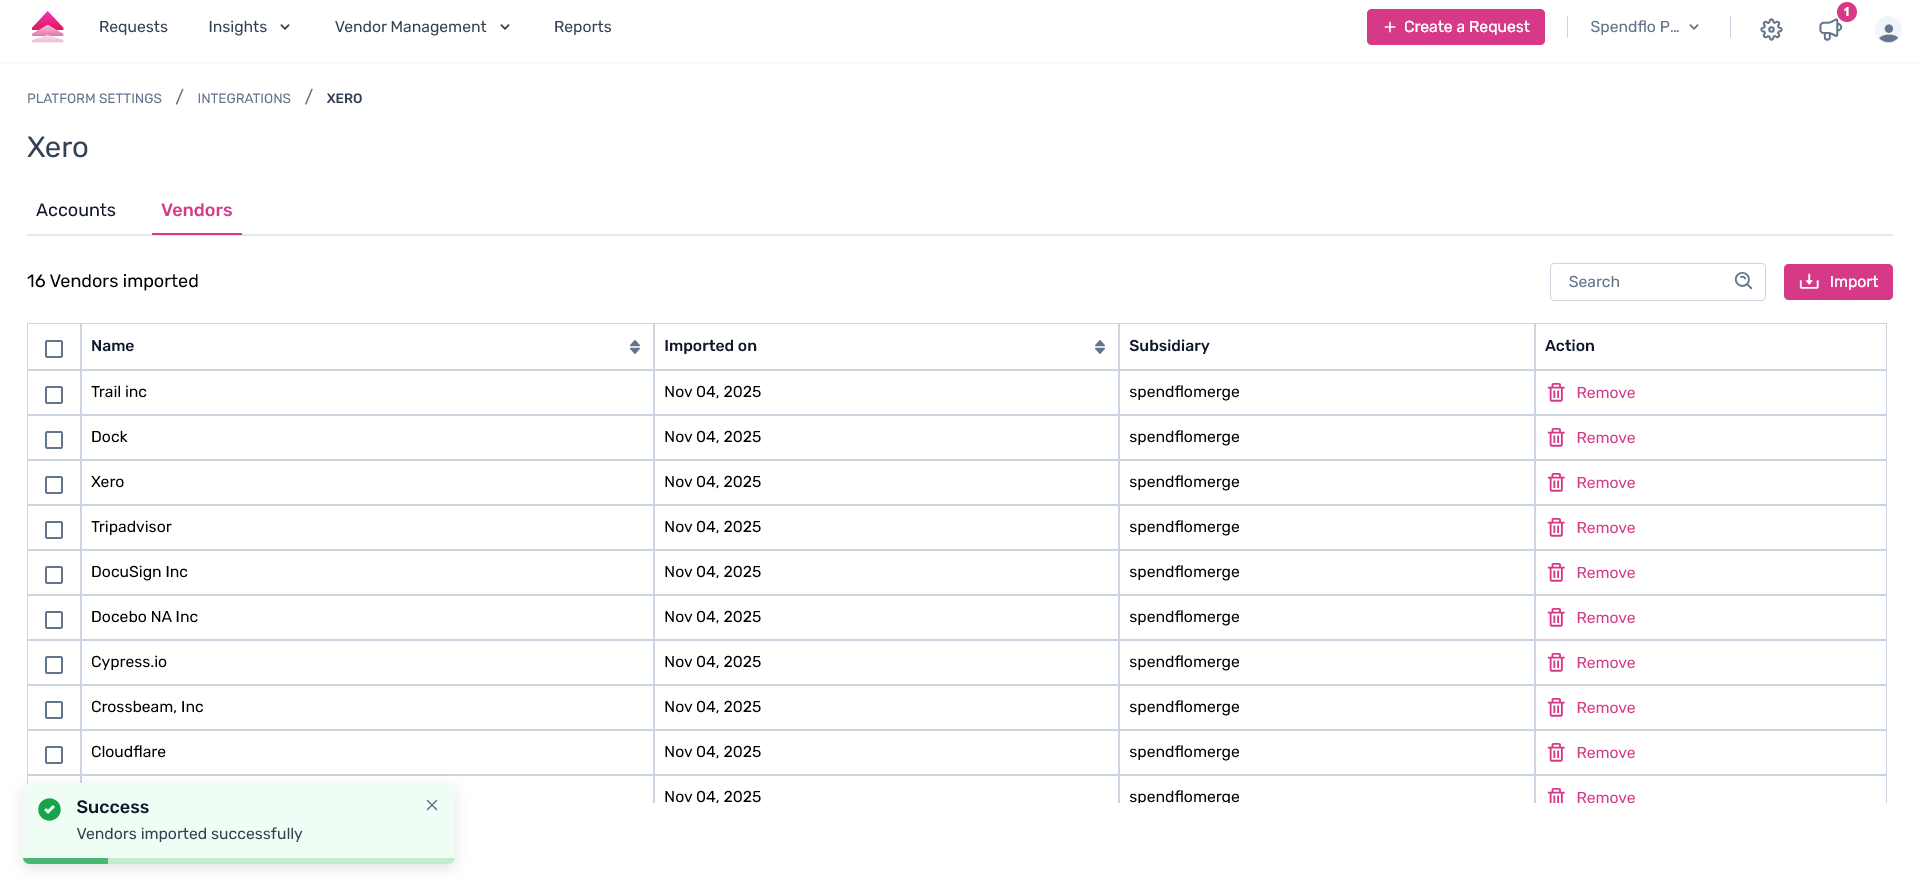Focus the vendor Search field
1919x885 pixels.
point(1657,282)
